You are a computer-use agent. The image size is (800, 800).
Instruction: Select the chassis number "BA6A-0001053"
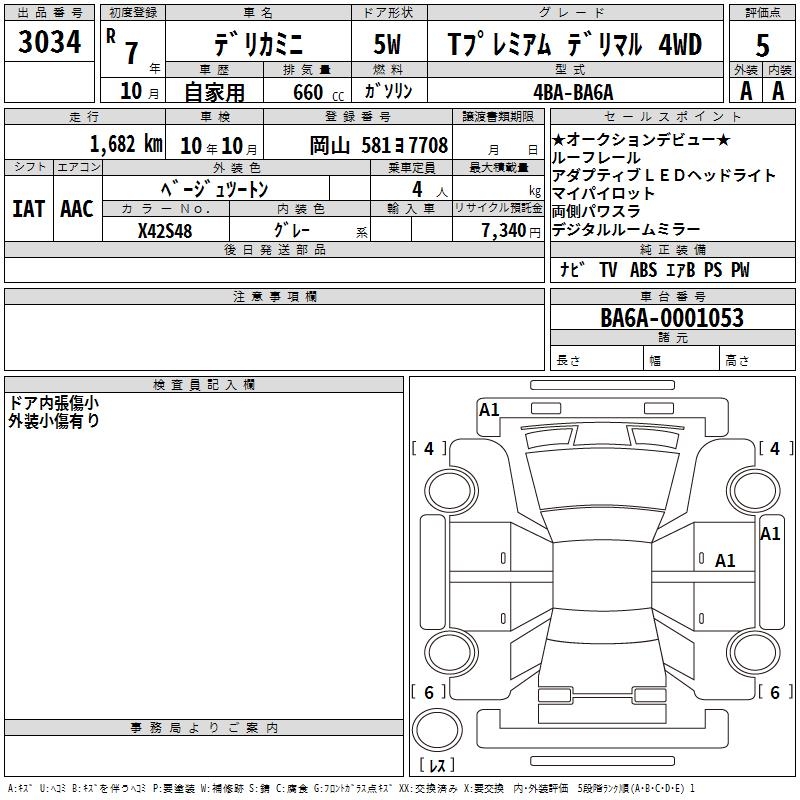[x=672, y=318]
